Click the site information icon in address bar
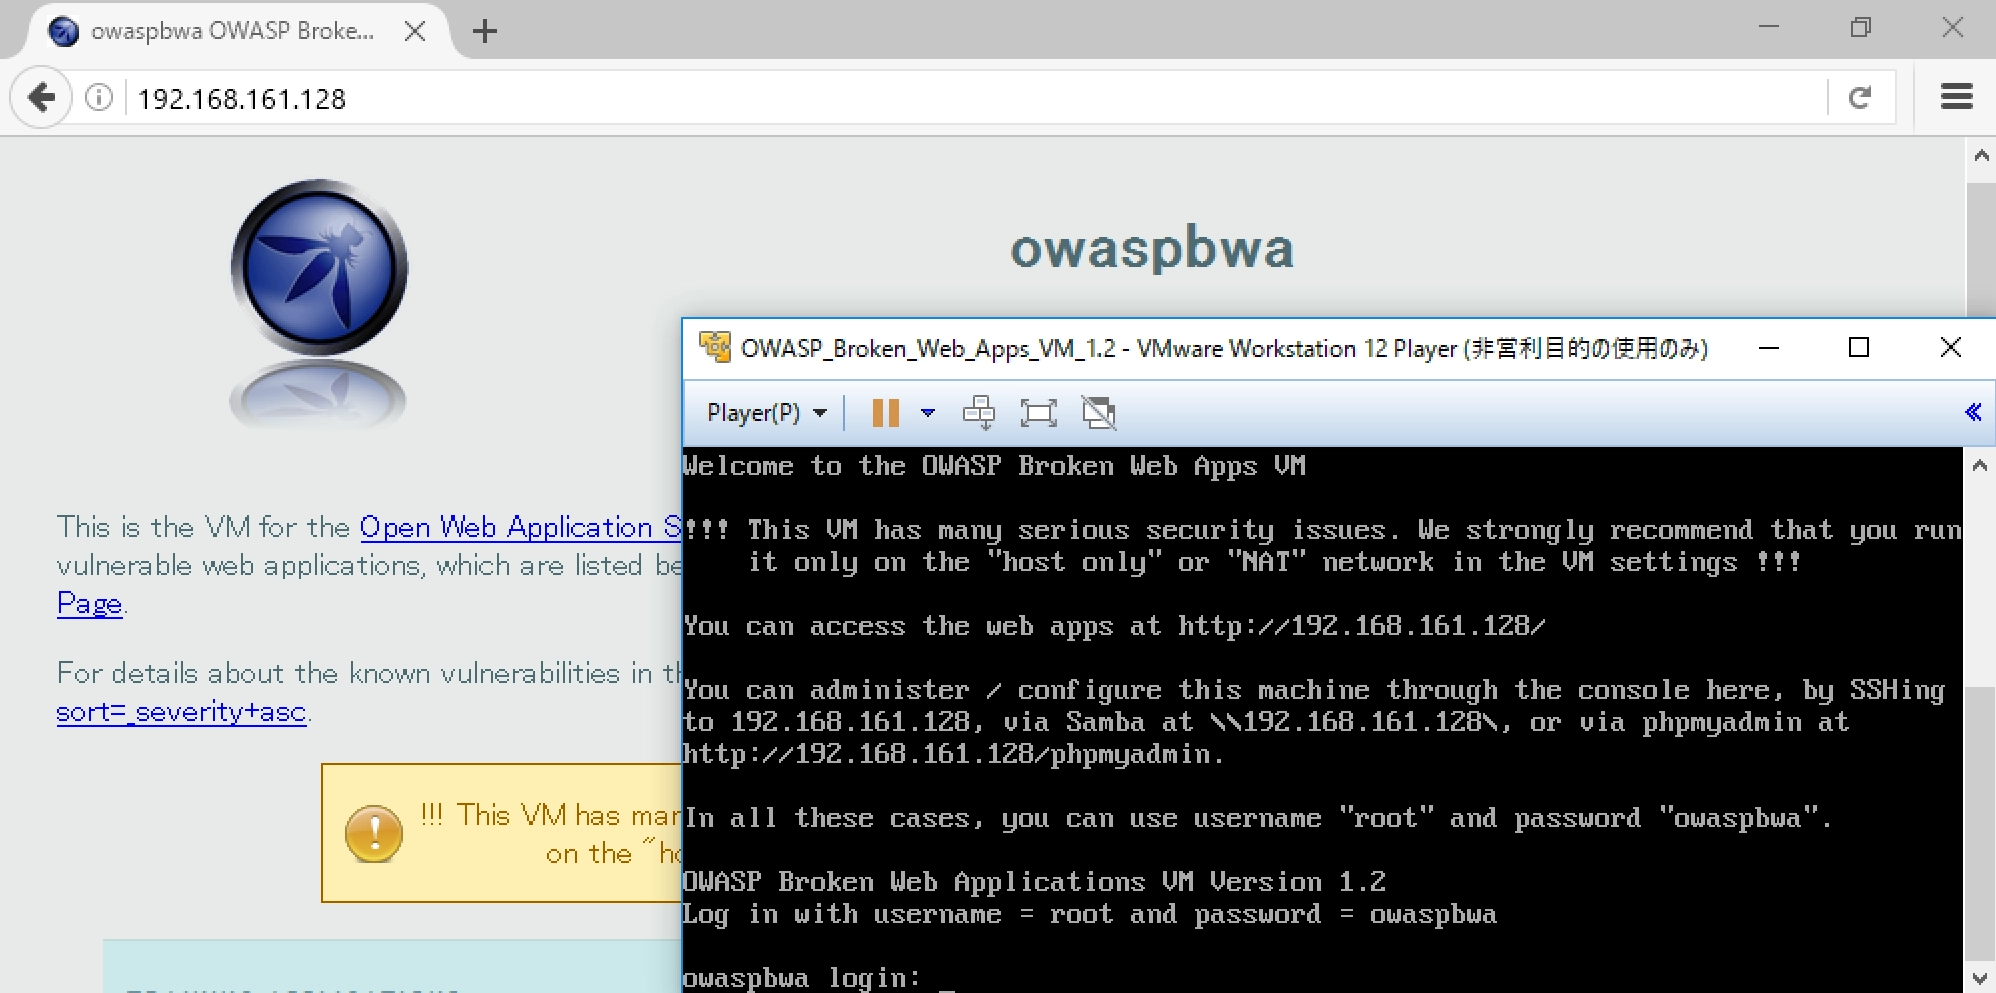This screenshot has height=993, width=1996. coord(99,98)
